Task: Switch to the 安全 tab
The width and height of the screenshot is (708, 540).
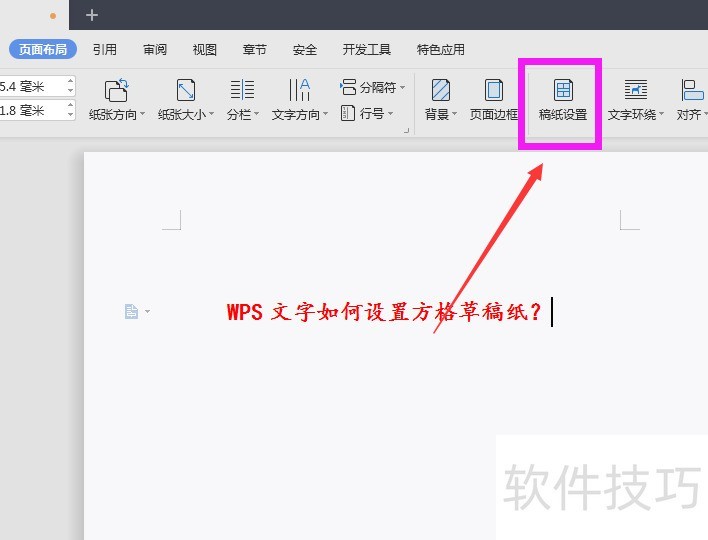Action: click(305, 49)
